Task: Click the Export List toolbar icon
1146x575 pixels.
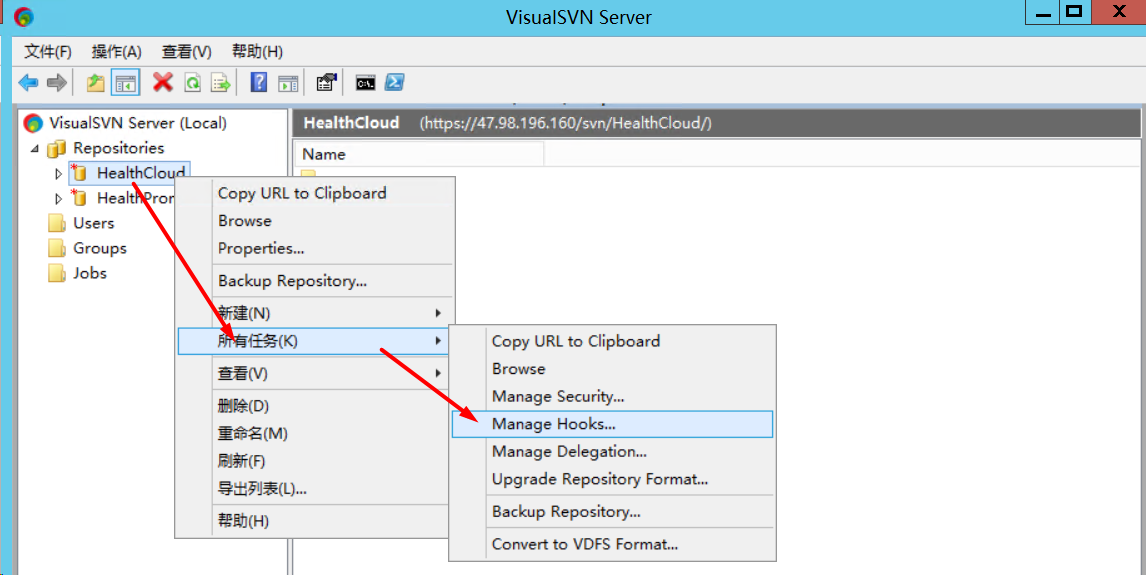Action: (x=221, y=83)
